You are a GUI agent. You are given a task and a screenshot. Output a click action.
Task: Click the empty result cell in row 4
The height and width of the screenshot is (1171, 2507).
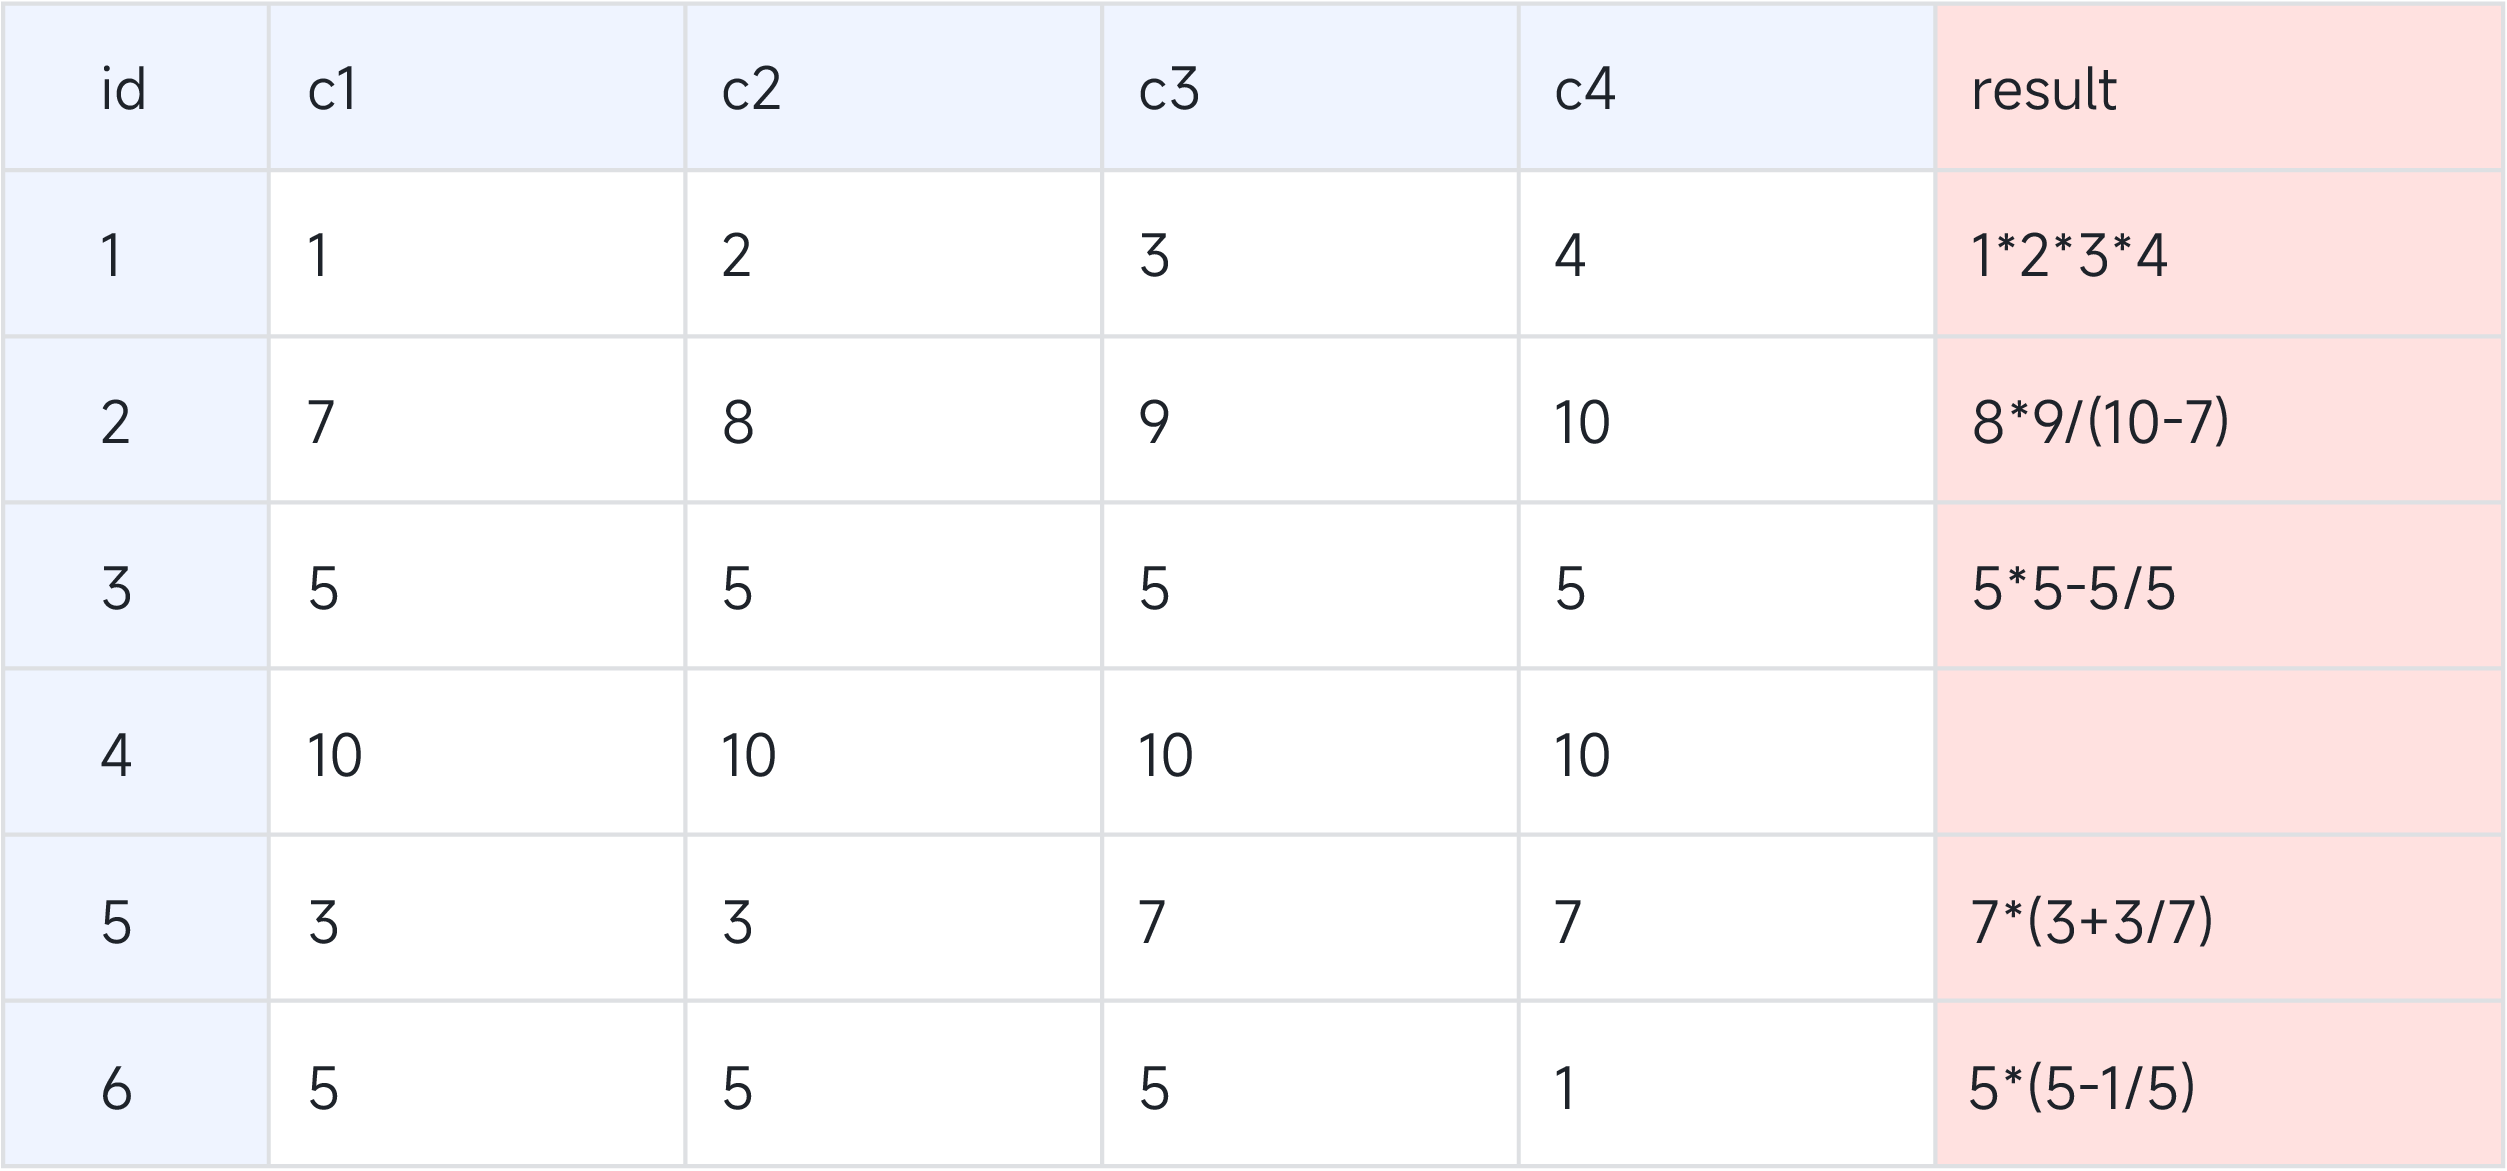pyautogui.click(x=2218, y=753)
